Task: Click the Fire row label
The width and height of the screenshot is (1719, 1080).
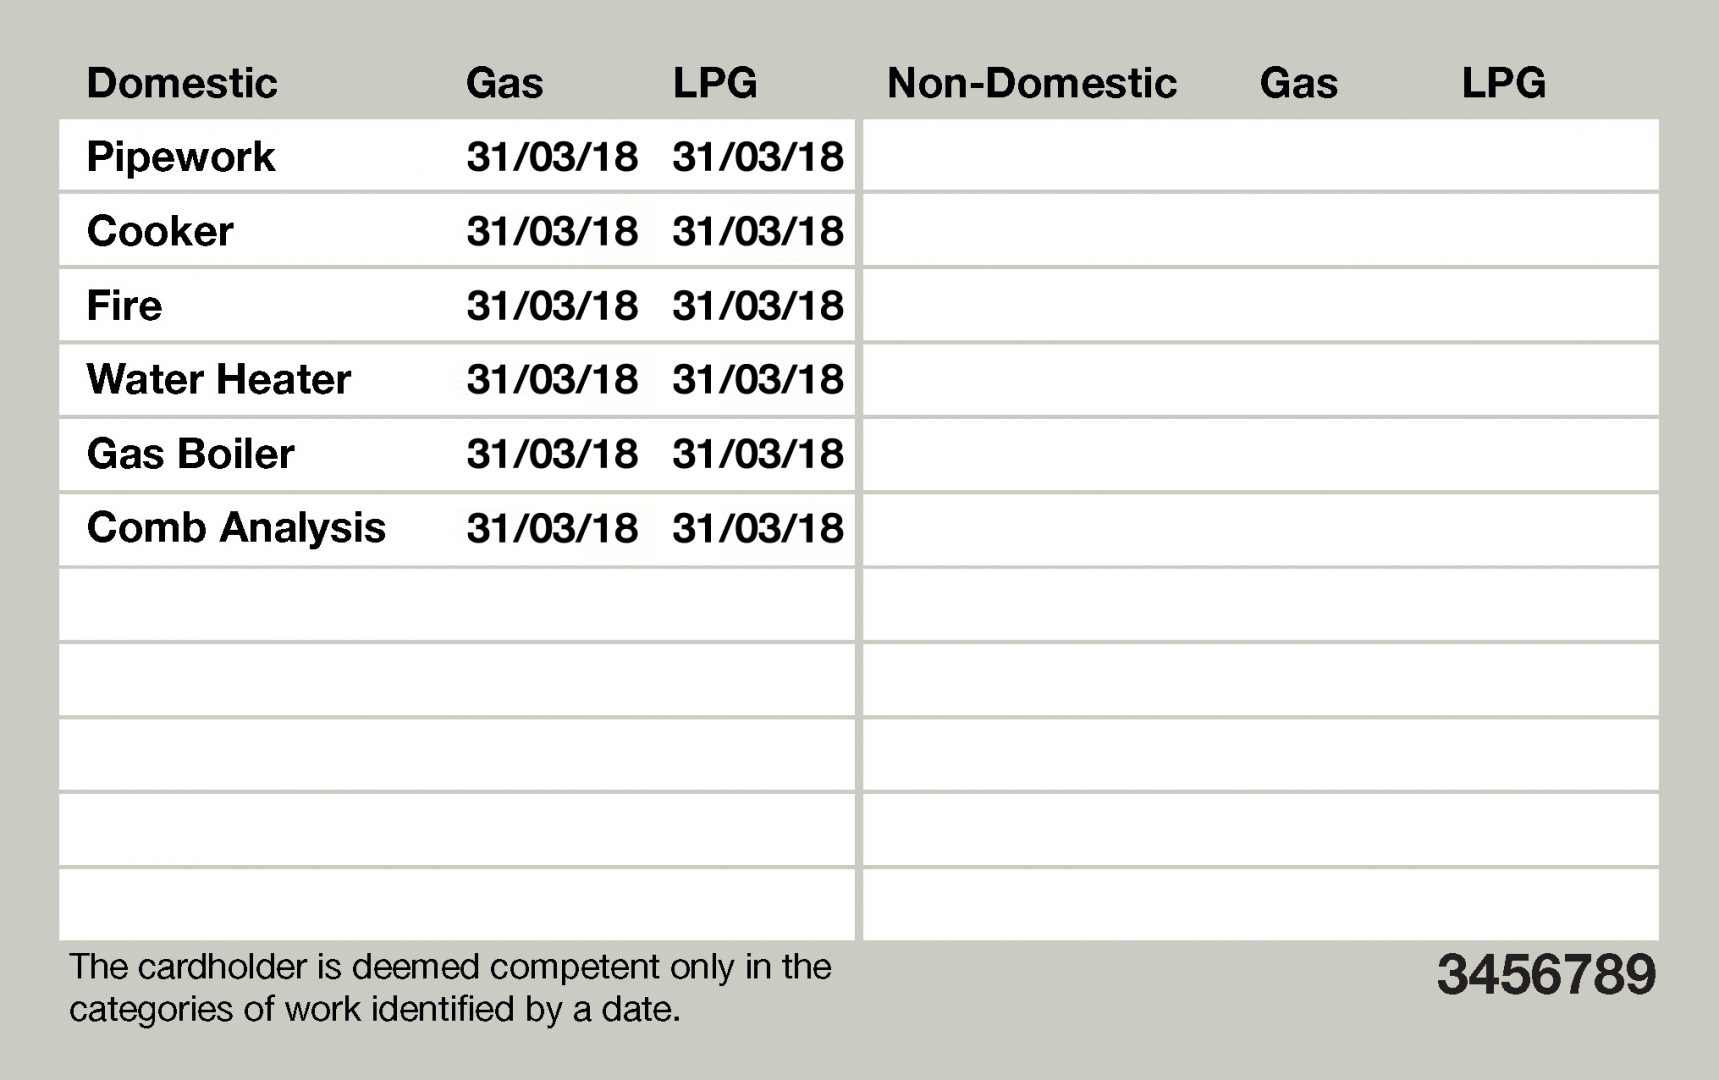Action: click(124, 305)
